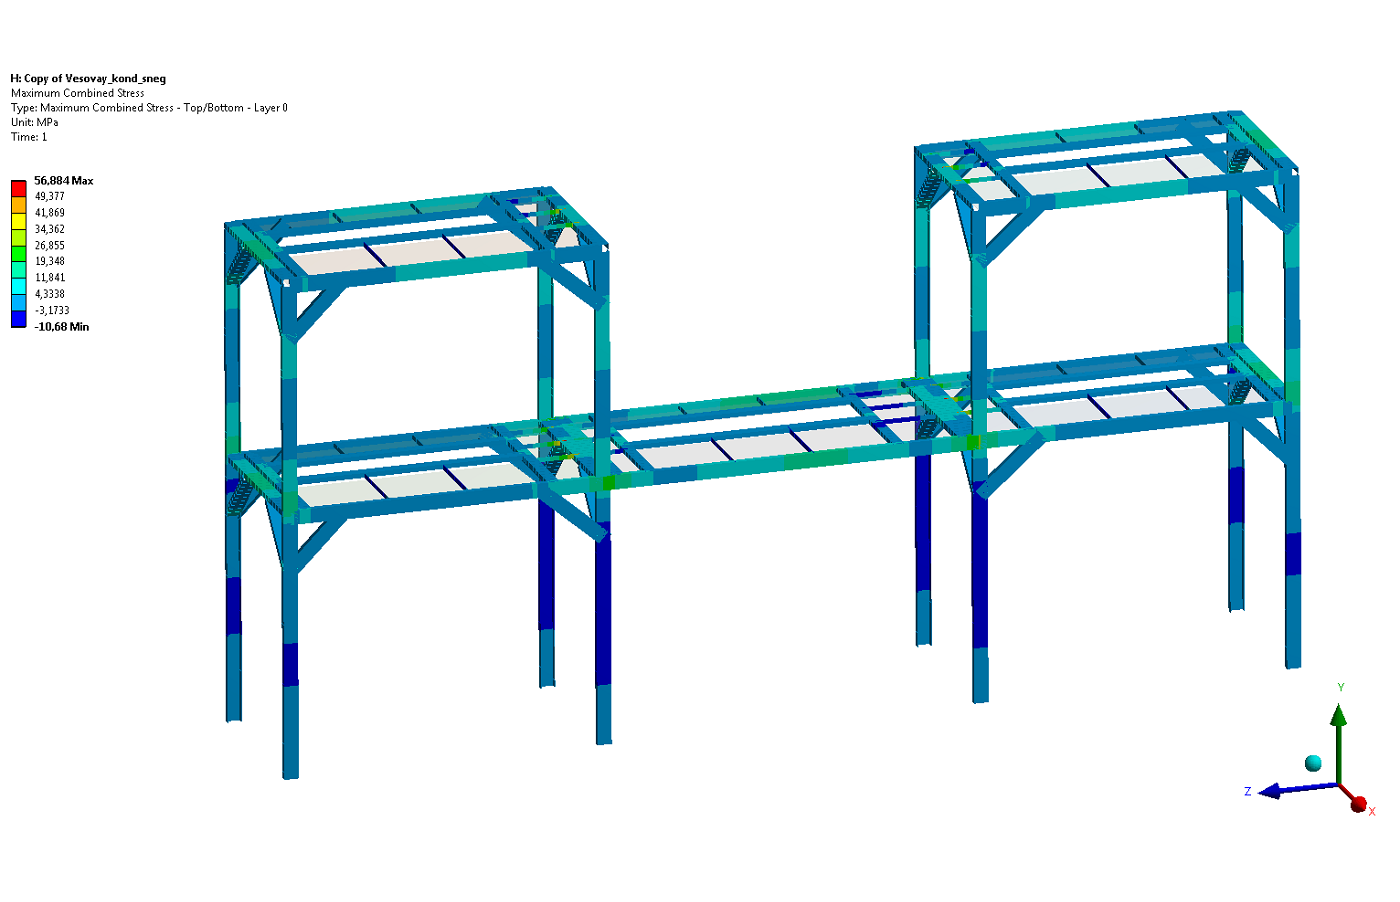Click the 56,884 Max legend value
The width and height of the screenshot is (1400, 902).
[x=64, y=181]
